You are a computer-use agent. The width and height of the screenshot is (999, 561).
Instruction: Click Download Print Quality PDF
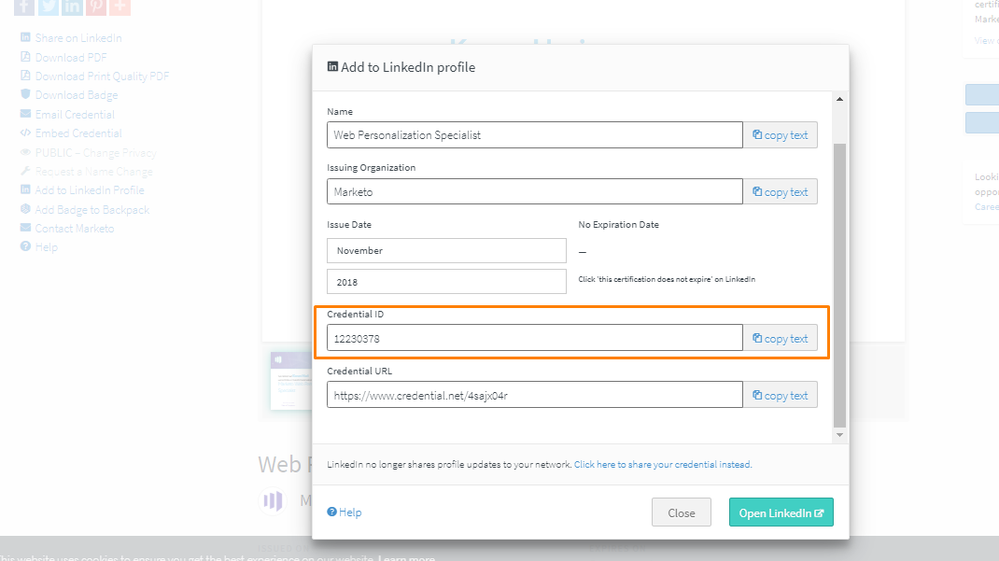point(102,76)
